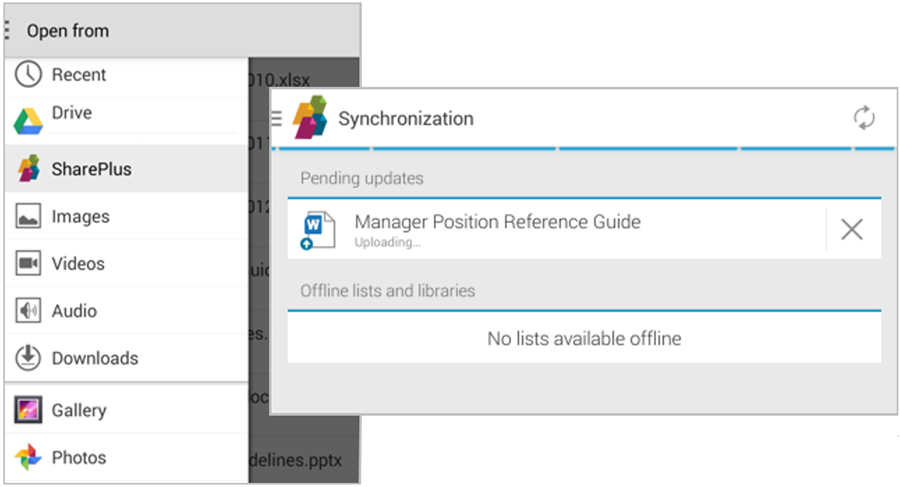This screenshot has width=900, height=487.
Task: Click the Google Drive icon
Action: tap(28, 121)
